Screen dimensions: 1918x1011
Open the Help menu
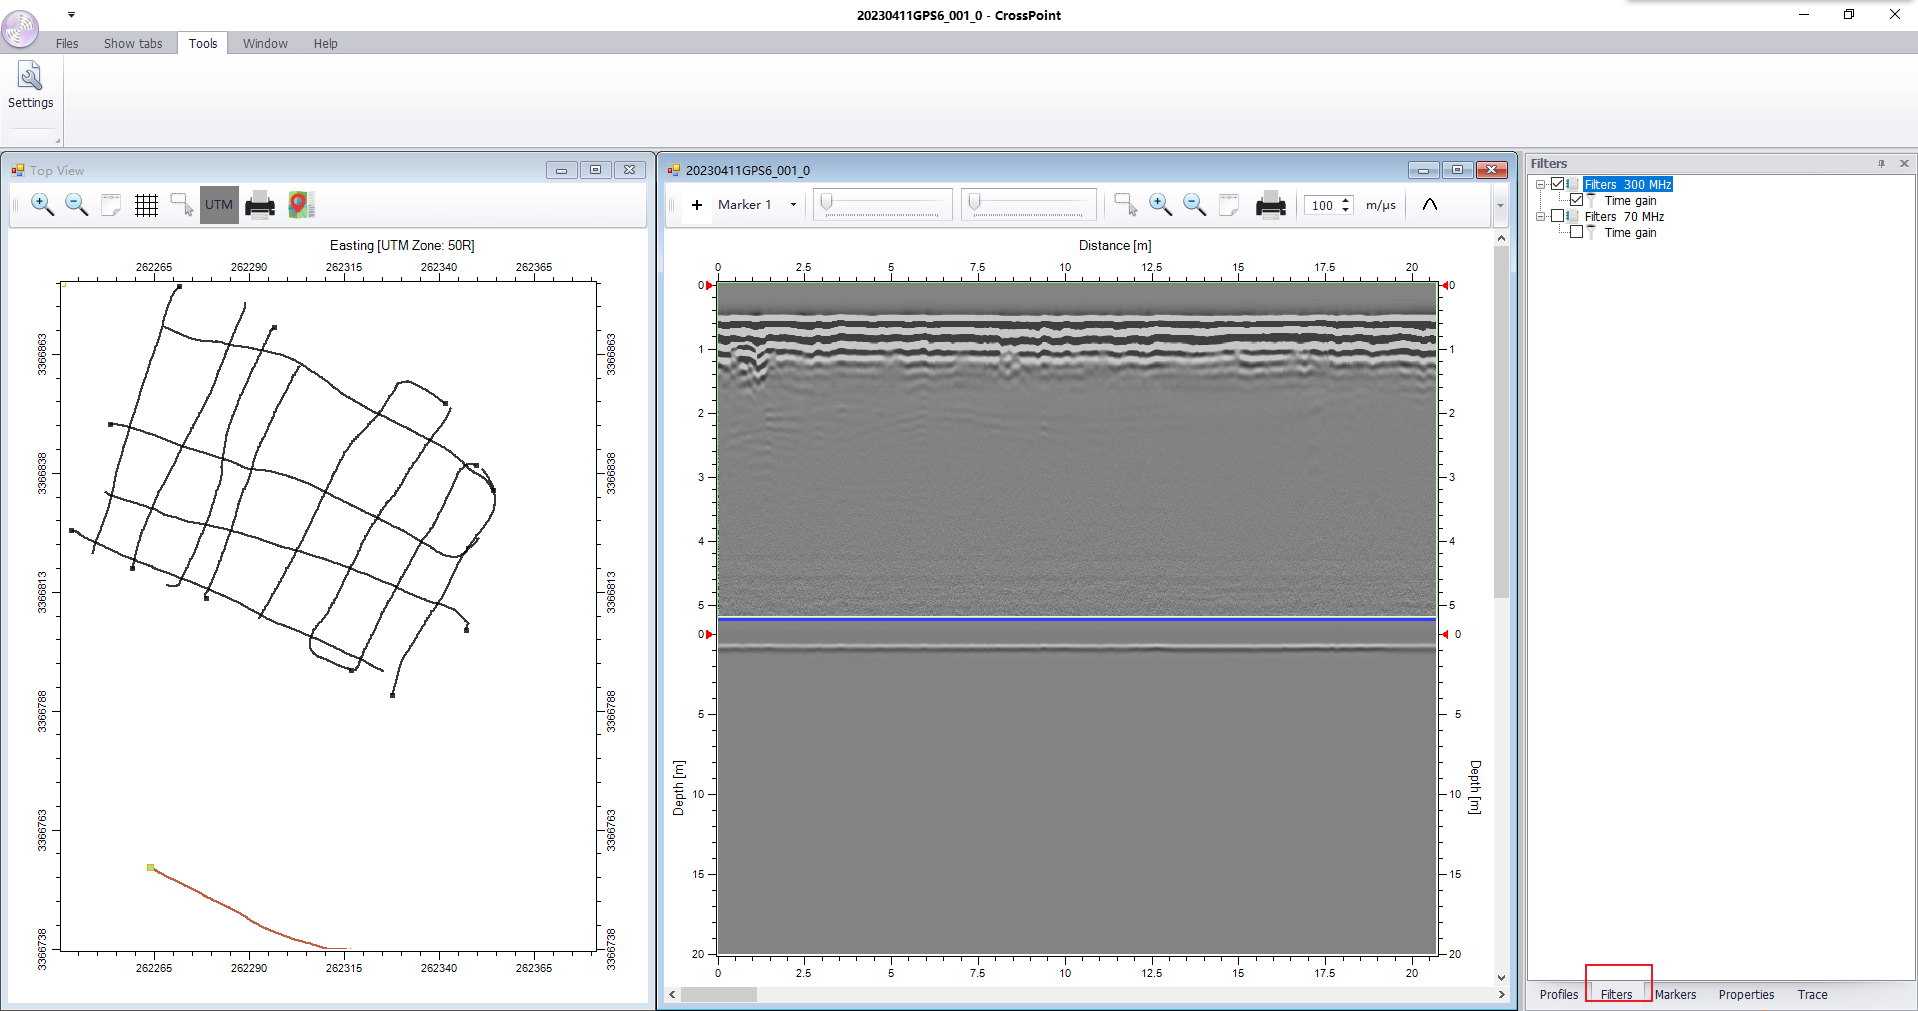click(x=325, y=43)
